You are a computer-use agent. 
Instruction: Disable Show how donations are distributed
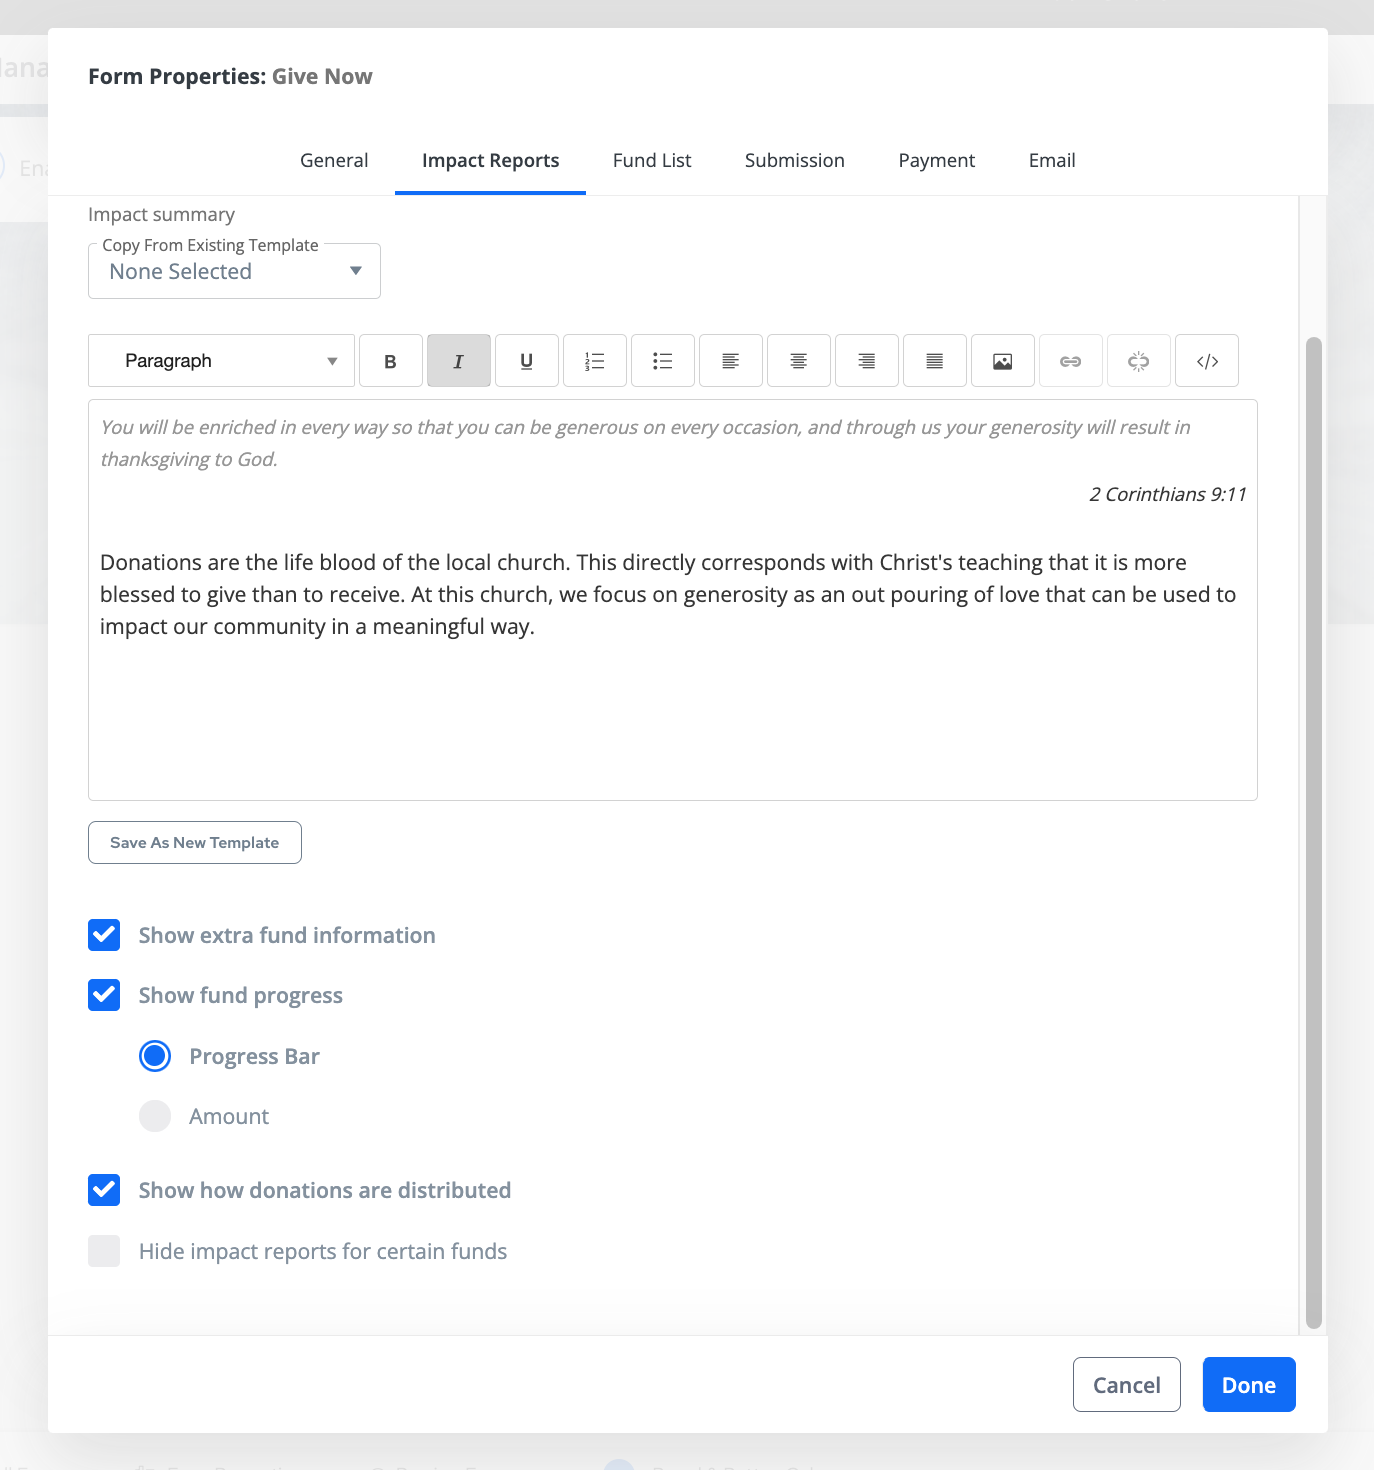click(x=104, y=1190)
